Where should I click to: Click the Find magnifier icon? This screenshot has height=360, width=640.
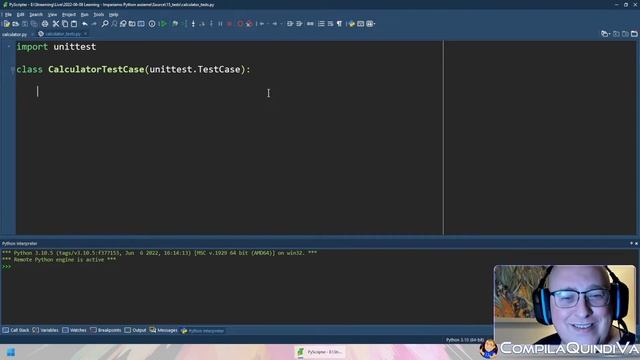(105, 24)
